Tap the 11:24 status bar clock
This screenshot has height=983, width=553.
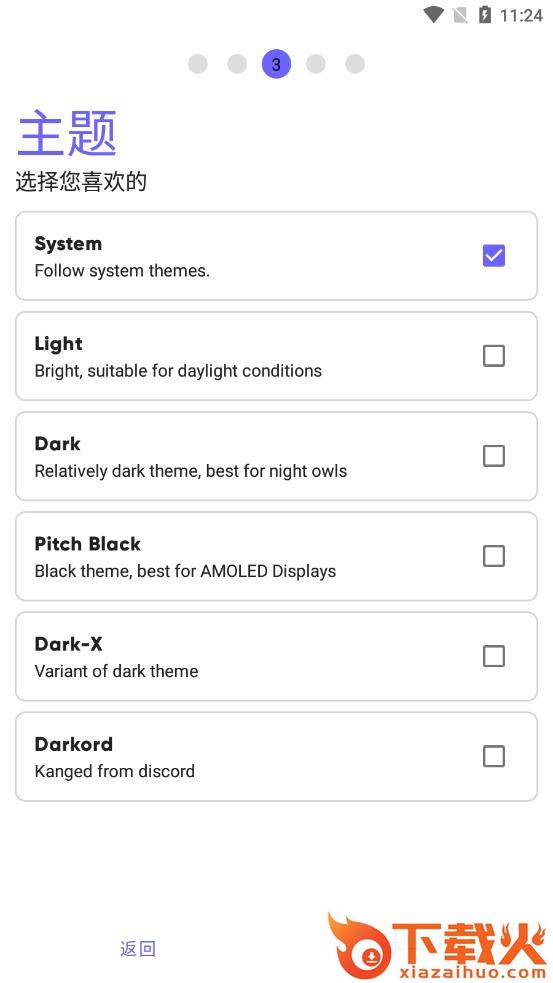pyautogui.click(x=521, y=16)
